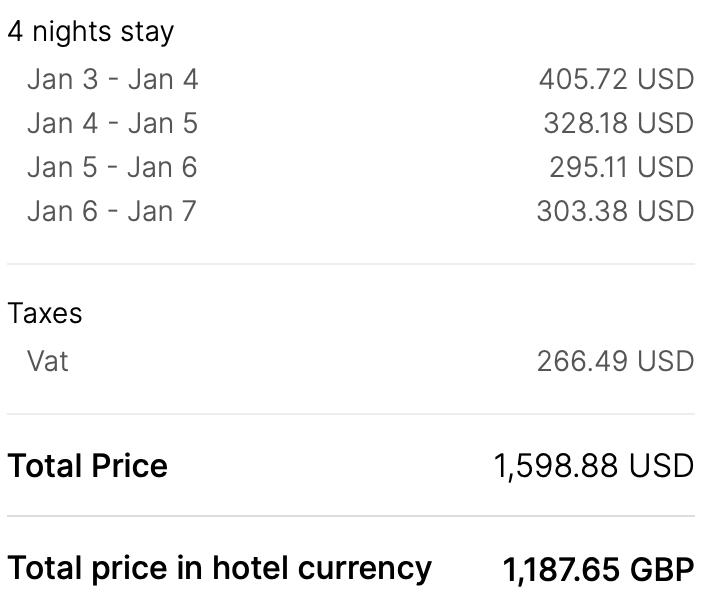Select the Jan 6 - Jan 7 date row

point(113,211)
